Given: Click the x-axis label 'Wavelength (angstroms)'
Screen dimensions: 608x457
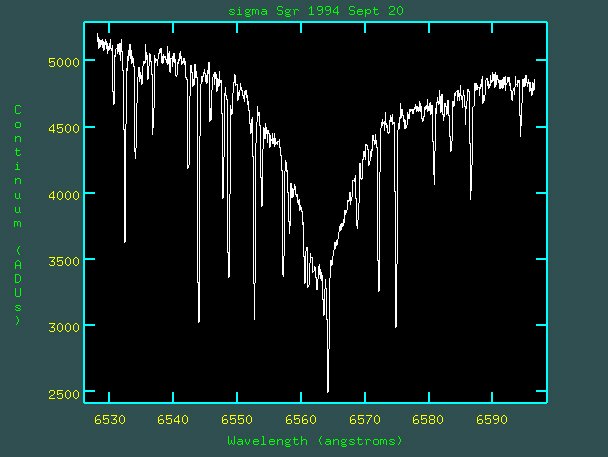Looking at the screenshot, I should point(315,441).
